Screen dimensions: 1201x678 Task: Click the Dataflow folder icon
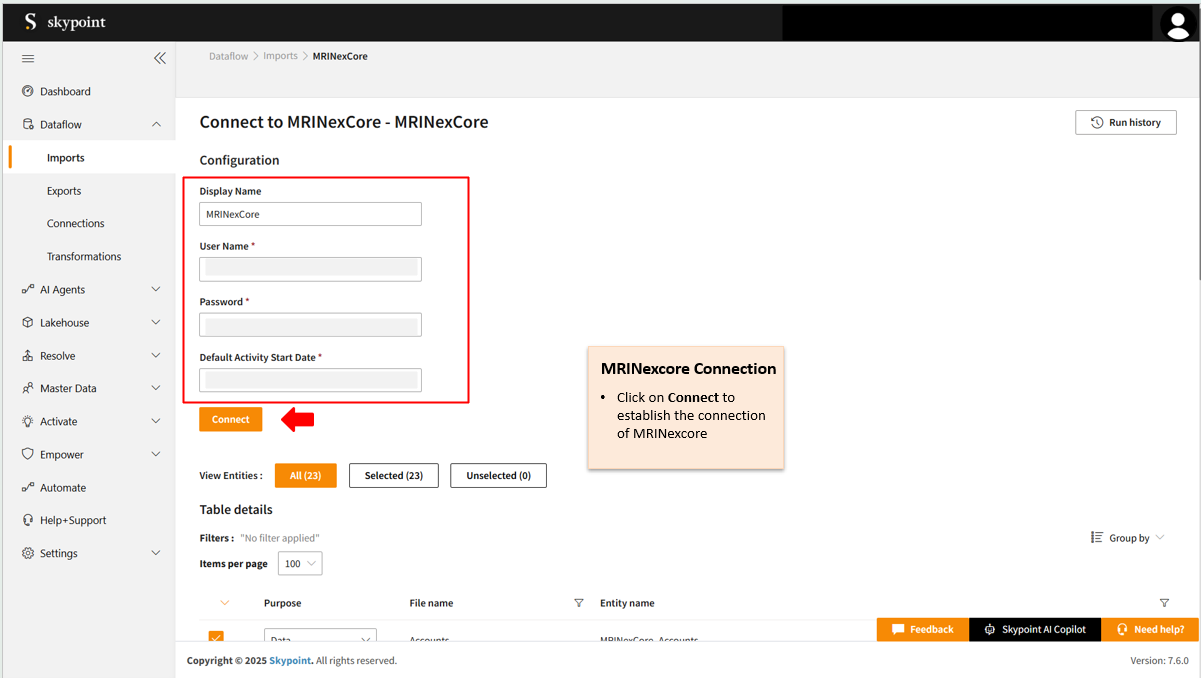[27, 125]
